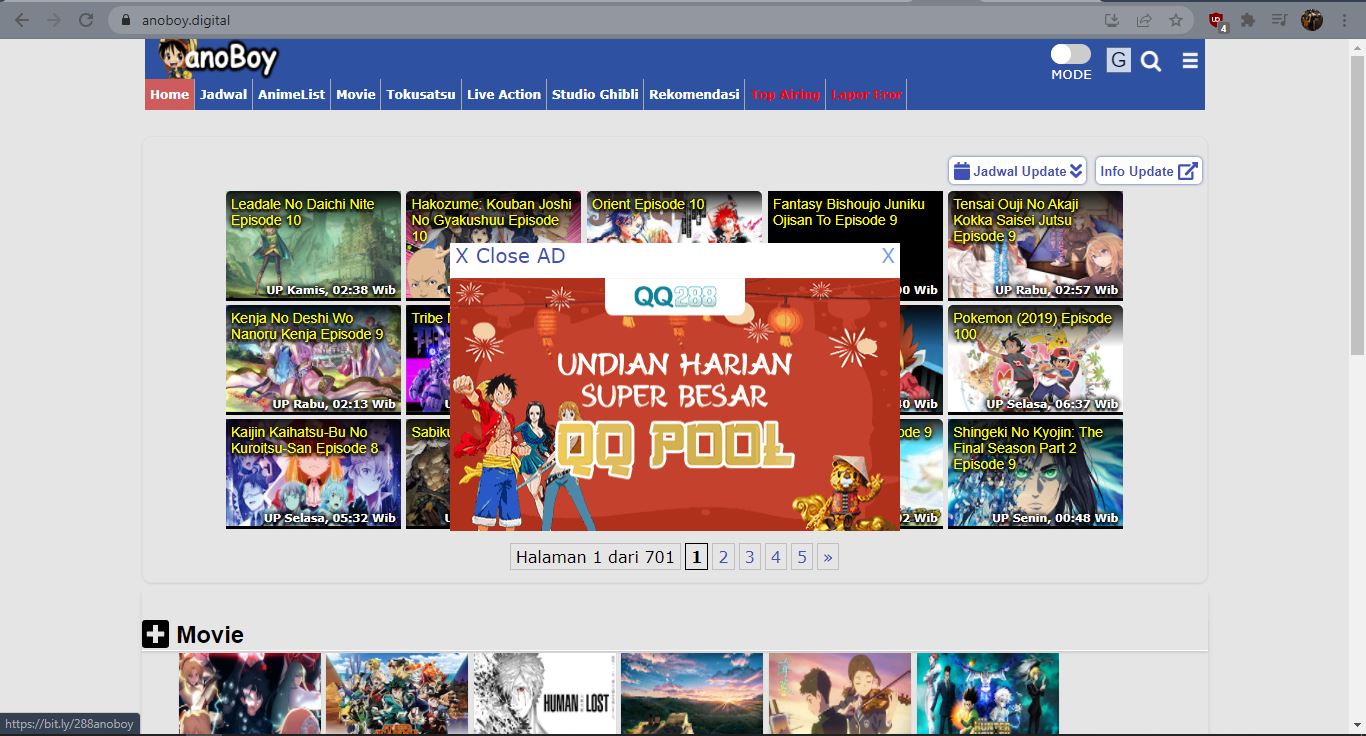Viewport: 1366px width, 736px height.
Task: Open Lapor Eror menu item
Action: tap(866, 94)
